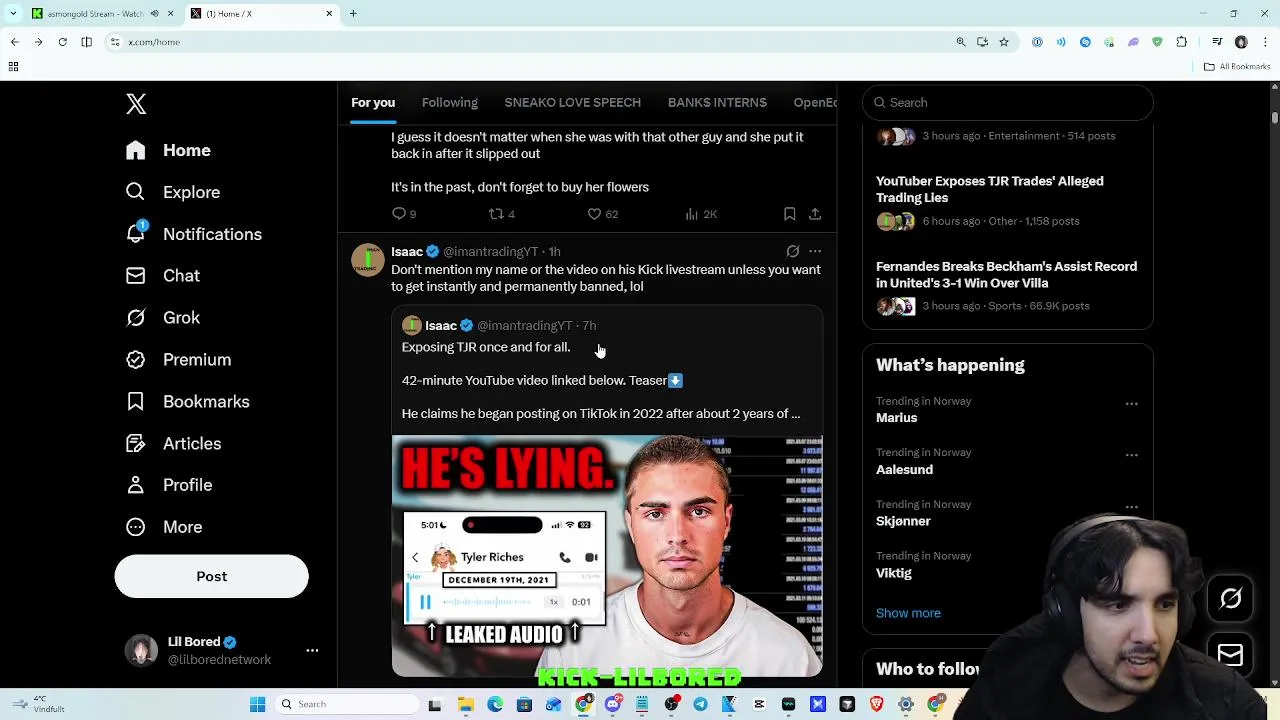Repost the flowers post with 4 reposts
Screen dimensions: 1280x720
pos(501,214)
